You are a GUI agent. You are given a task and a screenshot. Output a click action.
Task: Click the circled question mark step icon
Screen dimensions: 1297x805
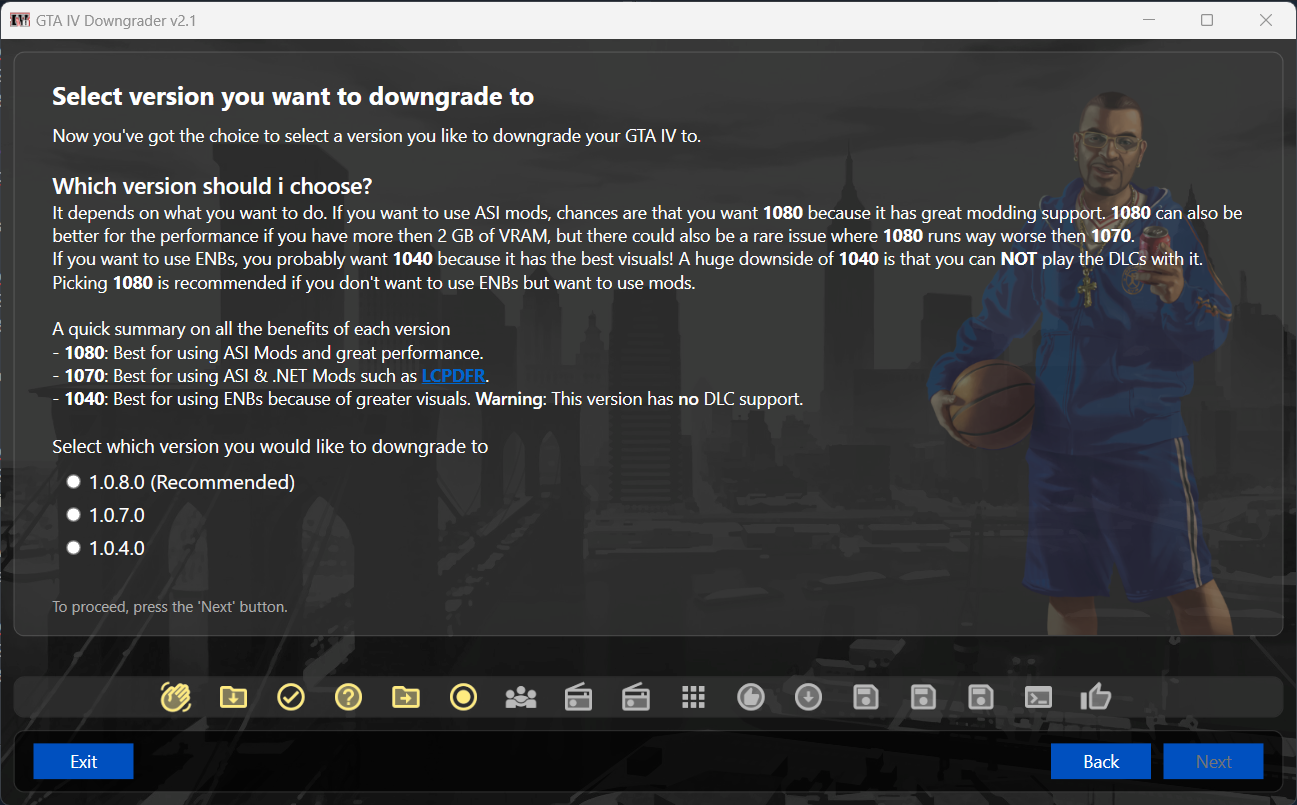coord(348,697)
